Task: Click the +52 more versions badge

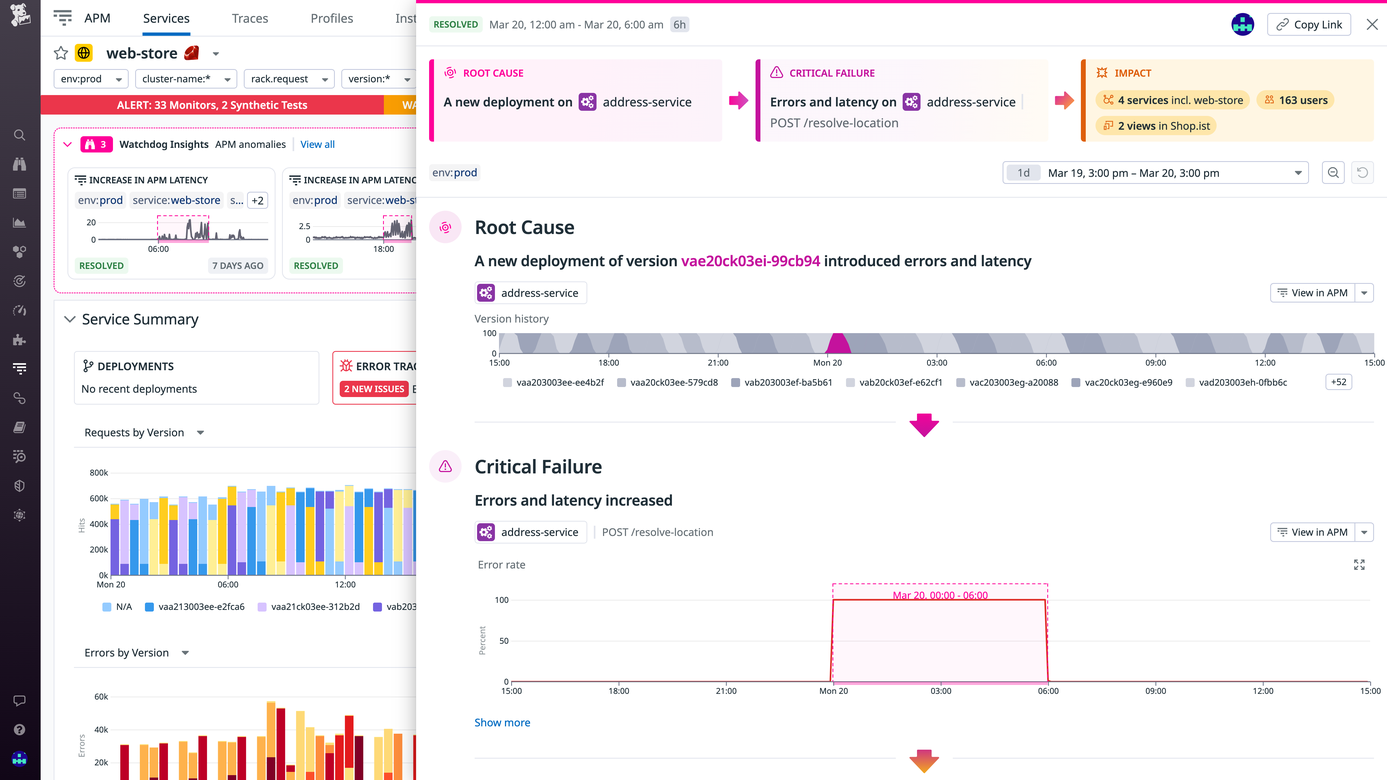Action: (x=1338, y=382)
